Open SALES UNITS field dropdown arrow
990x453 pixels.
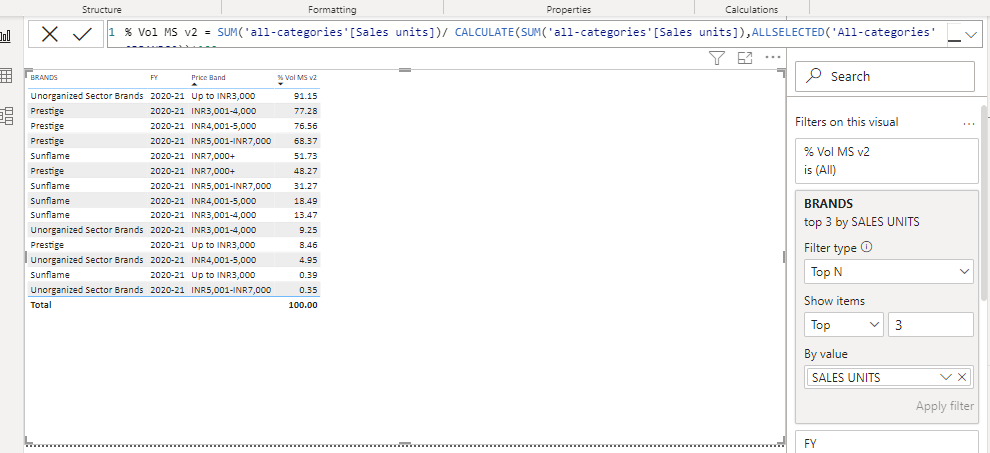(x=945, y=377)
